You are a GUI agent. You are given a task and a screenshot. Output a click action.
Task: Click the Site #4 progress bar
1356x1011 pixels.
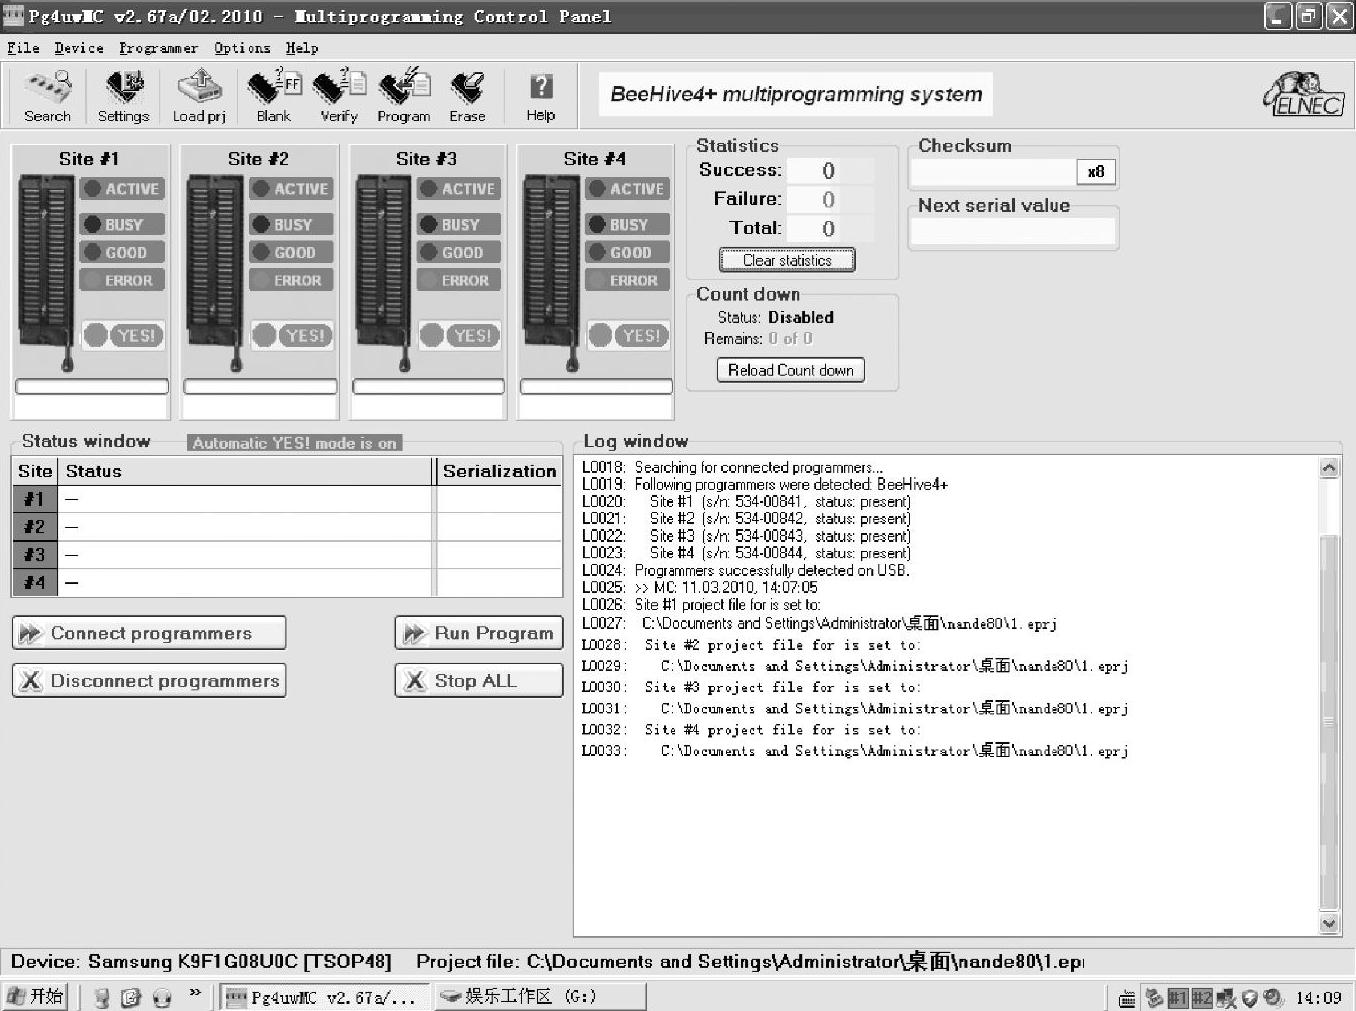tap(596, 387)
